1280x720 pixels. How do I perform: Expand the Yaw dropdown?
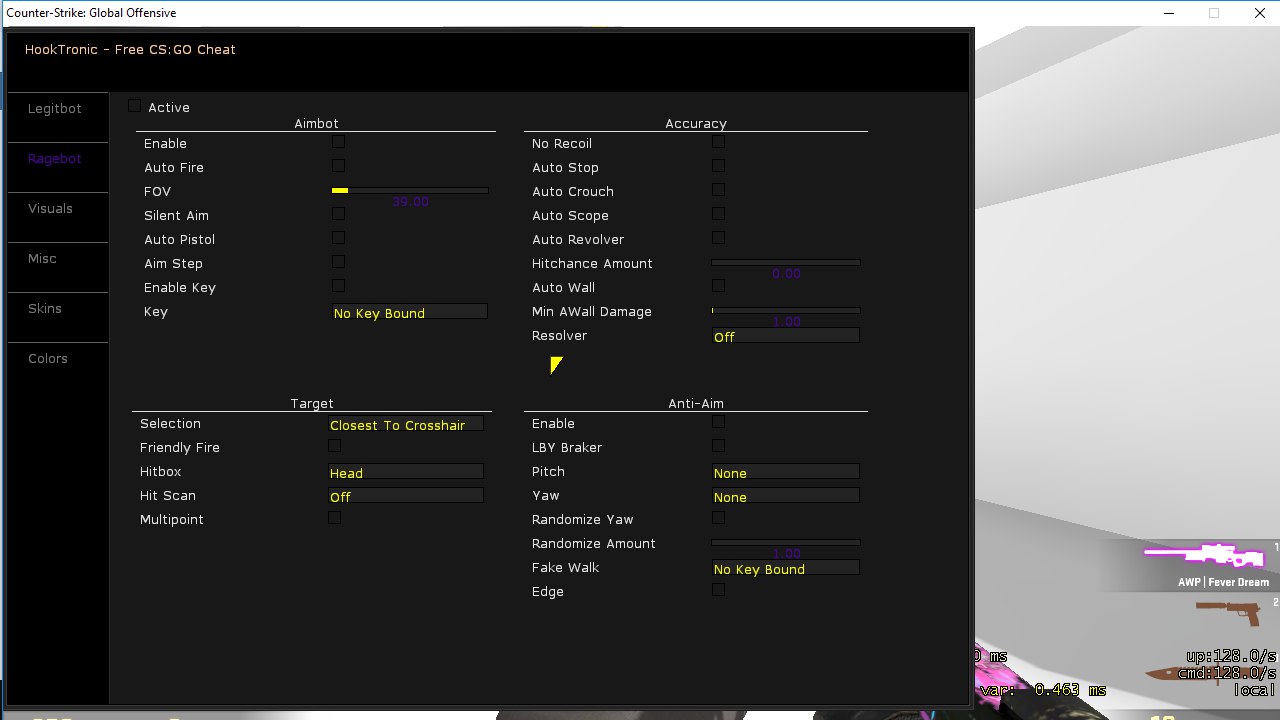[x=785, y=496]
